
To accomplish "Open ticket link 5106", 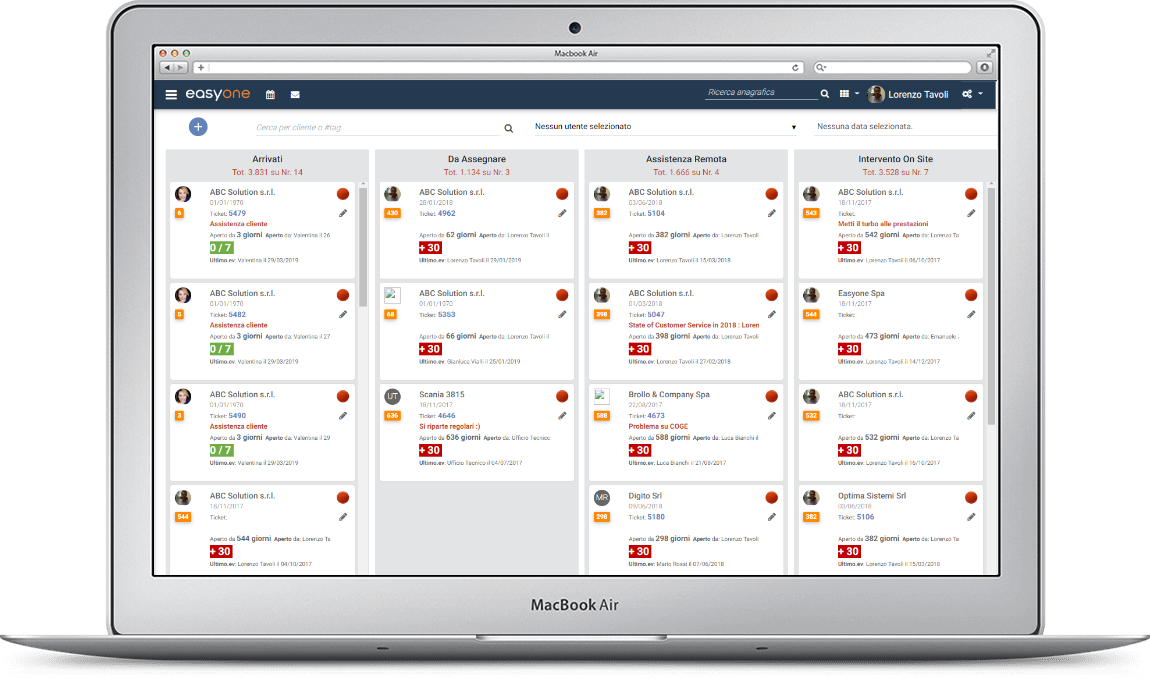I will coord(865,517).
